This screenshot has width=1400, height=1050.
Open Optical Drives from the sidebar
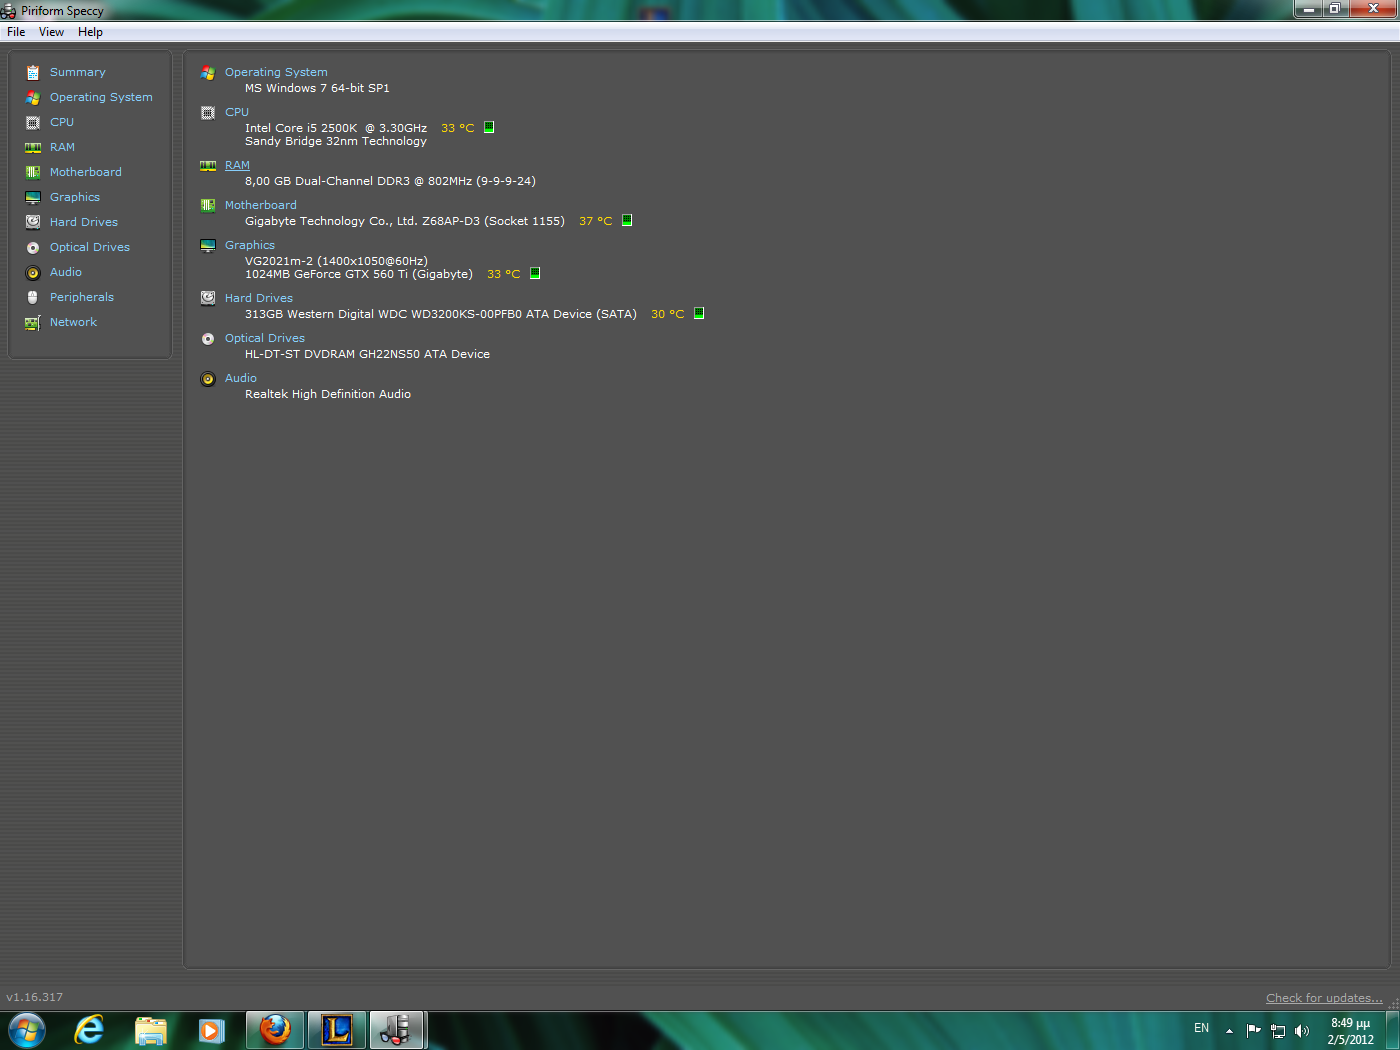click(x=90, y=247)
